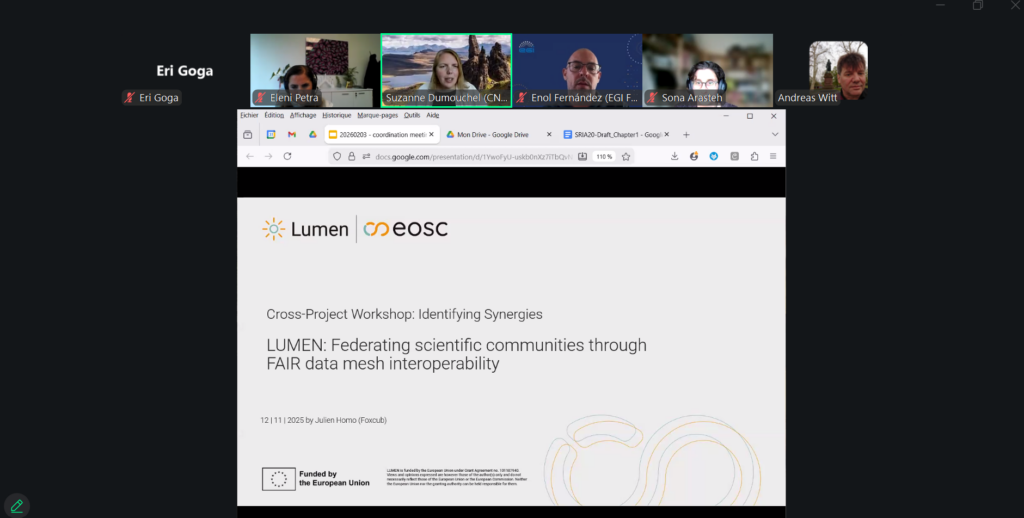
Task: Open the Affichage menu
Action: coord(303,115)
